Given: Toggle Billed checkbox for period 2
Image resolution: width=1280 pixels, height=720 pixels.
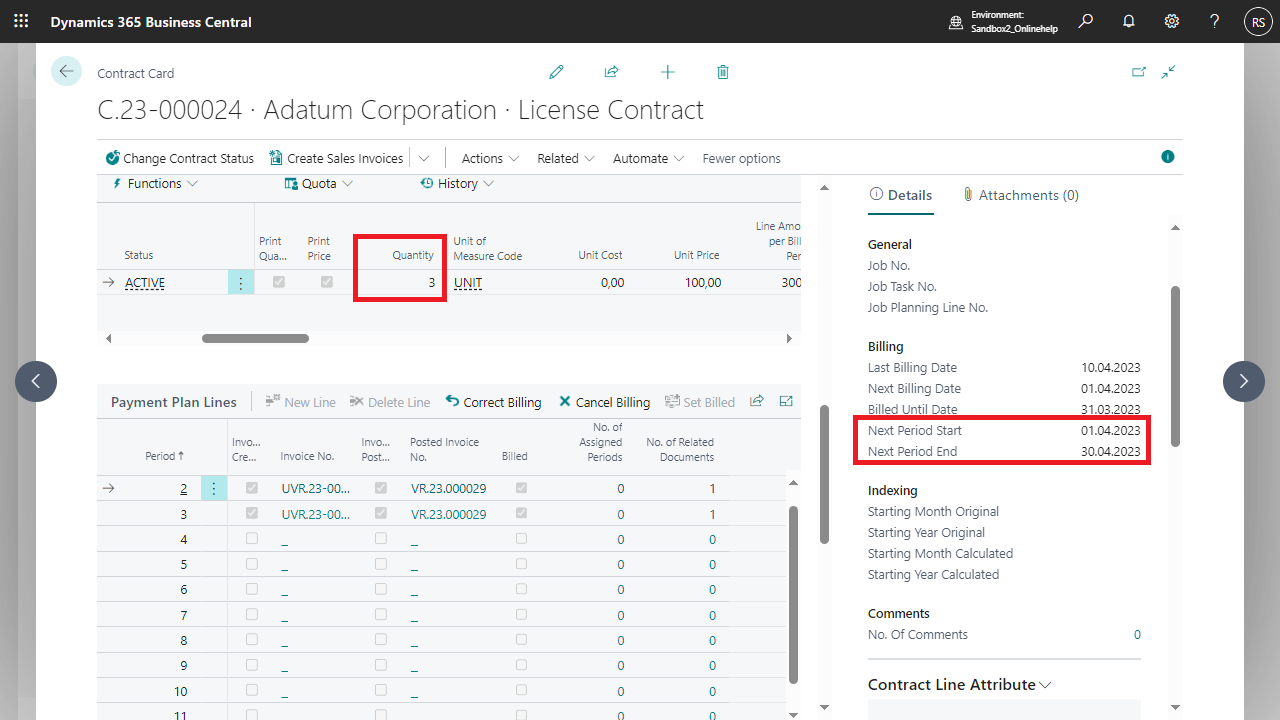Looking at the screenshot, I should pos(521,488).
